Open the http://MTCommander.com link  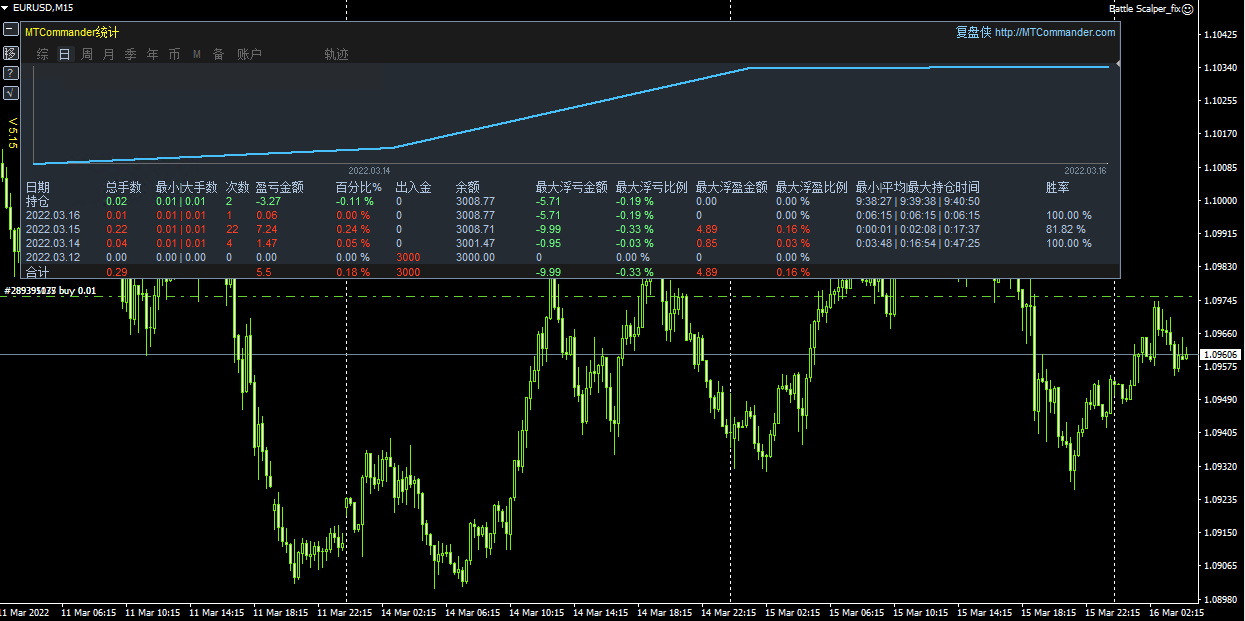[x=1054, y=32]
